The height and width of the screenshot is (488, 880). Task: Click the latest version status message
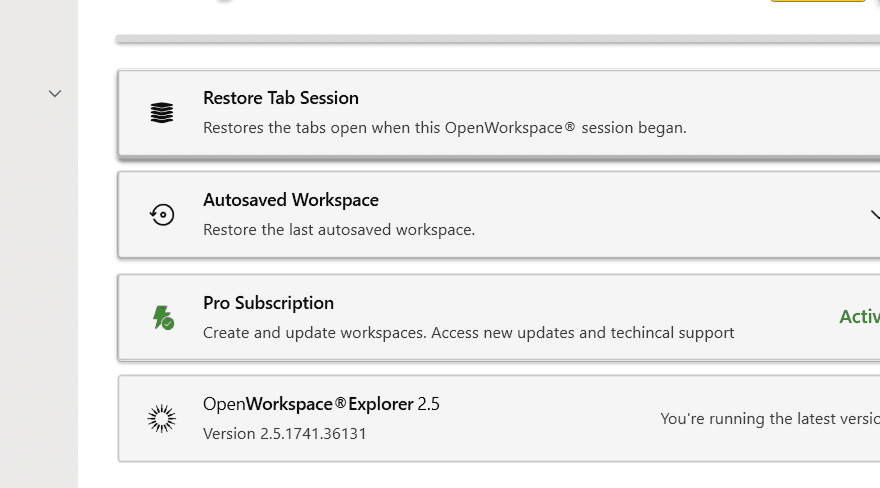(769, 419)
